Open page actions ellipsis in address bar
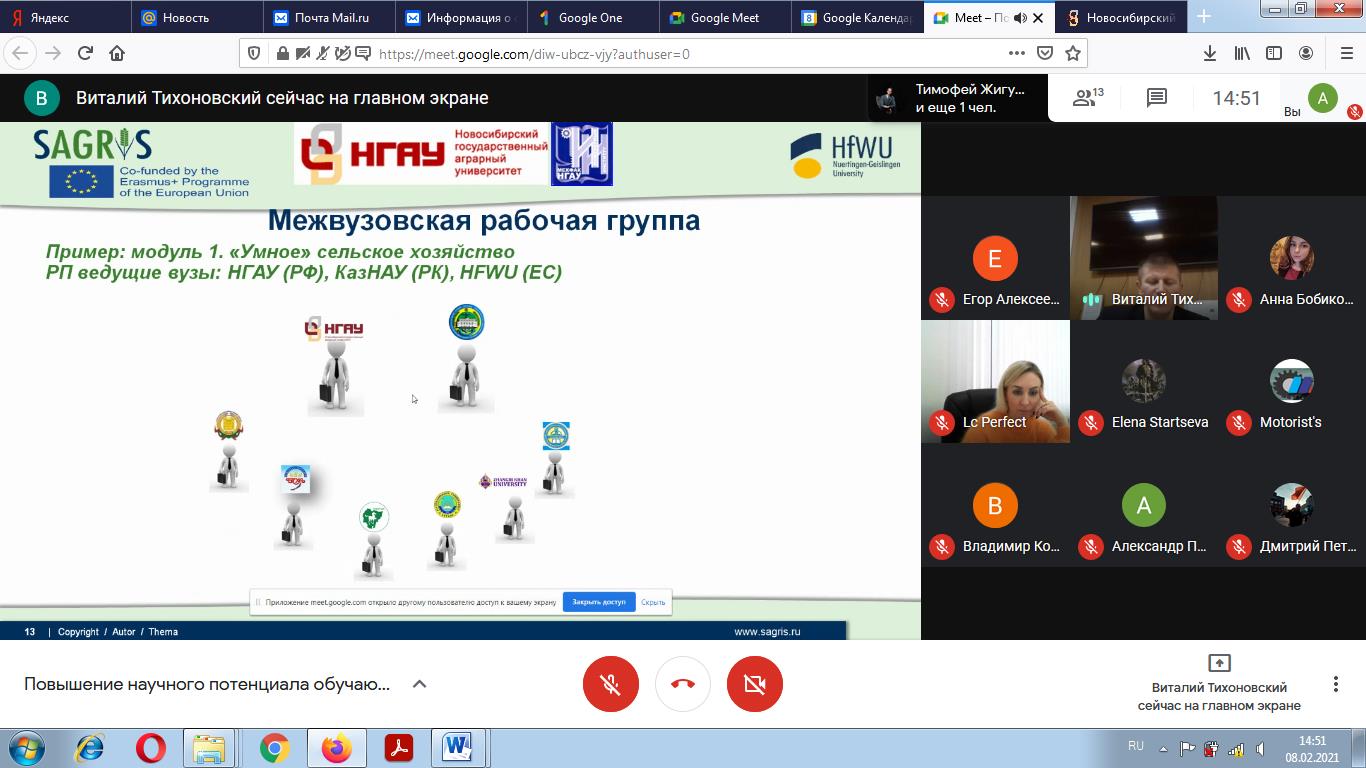This screenshot has width=1366, height=768. (1016, 53)
